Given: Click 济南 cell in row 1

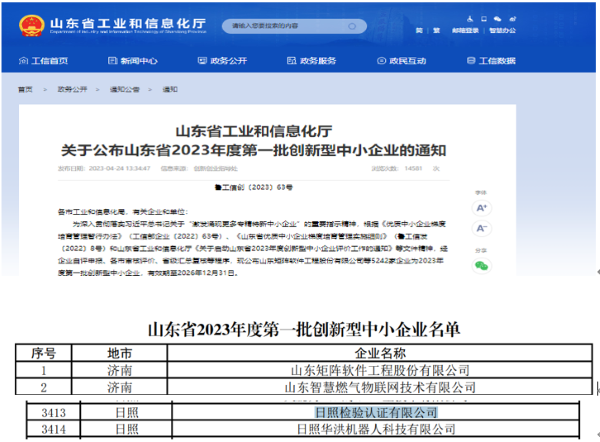Looking at the screenshot, I should (x=119, y=370).
